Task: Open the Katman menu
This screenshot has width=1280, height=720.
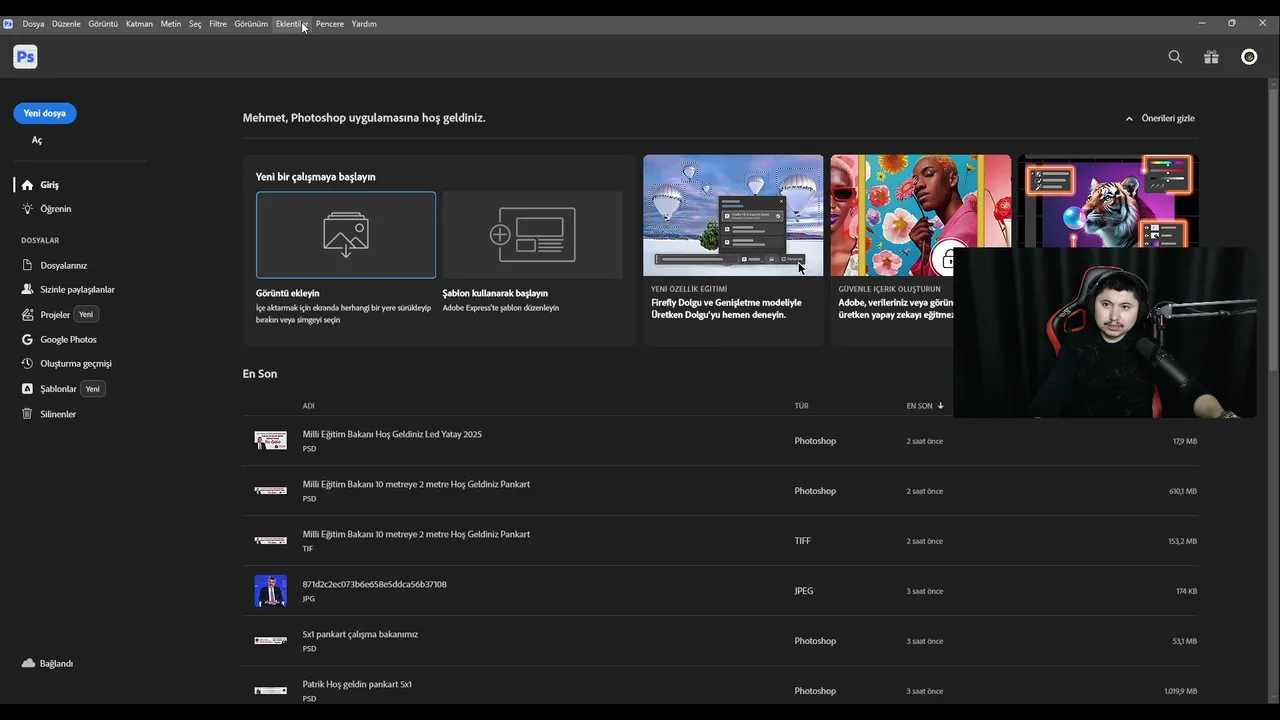Action: tap(139, 24)
